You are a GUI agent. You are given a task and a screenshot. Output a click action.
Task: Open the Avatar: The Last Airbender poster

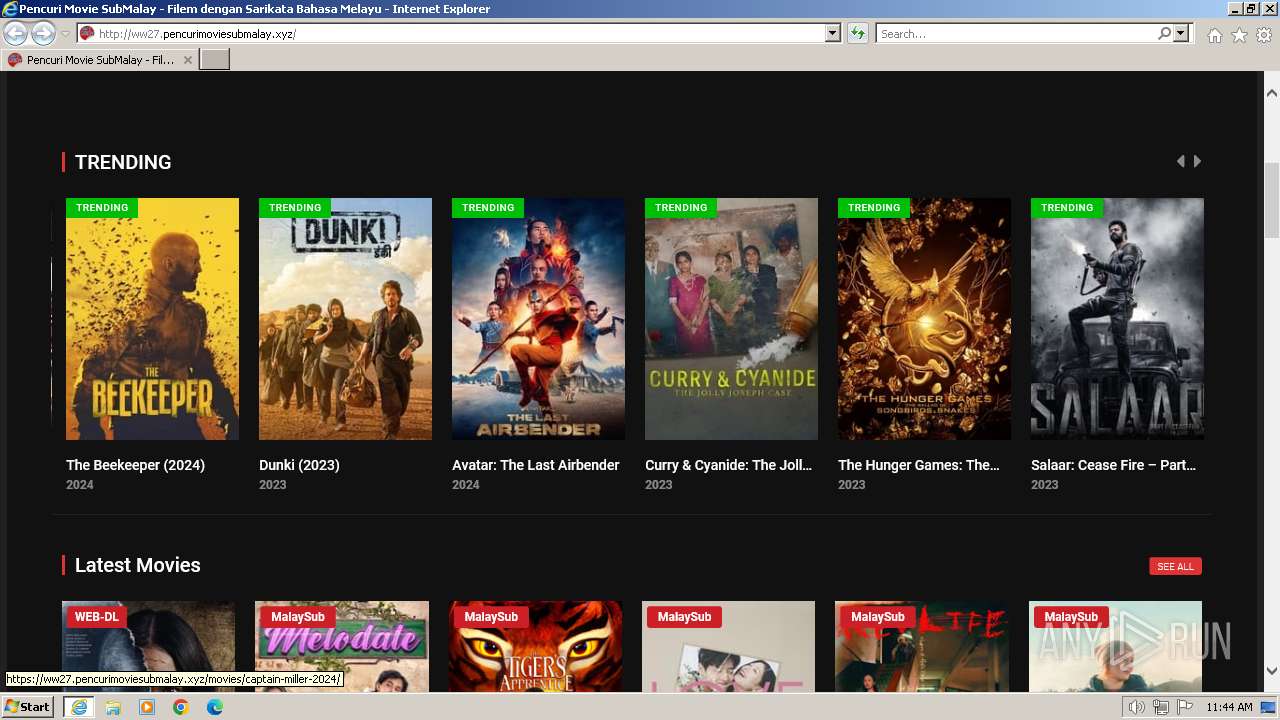point(538,319)
